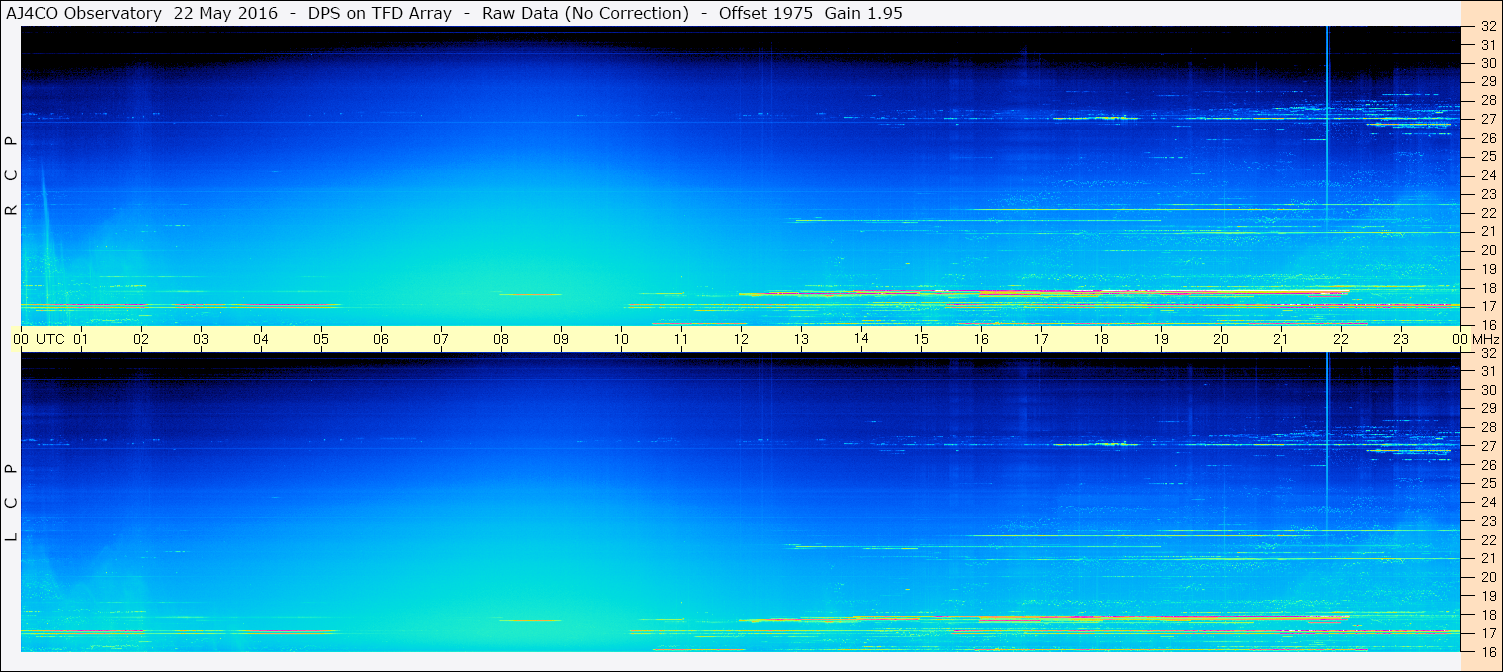Click the 32 MHz label of the RCP panel
Image resolution: width=1503 pixels, height=672 pixels.
pyautogui.click(x=1488, y=27)
